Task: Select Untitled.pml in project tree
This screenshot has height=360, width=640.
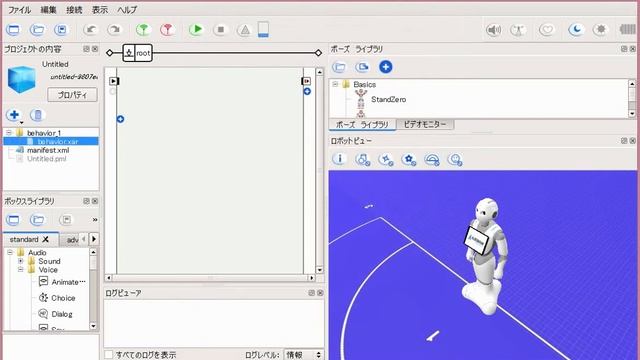Action: coord(47,158)
